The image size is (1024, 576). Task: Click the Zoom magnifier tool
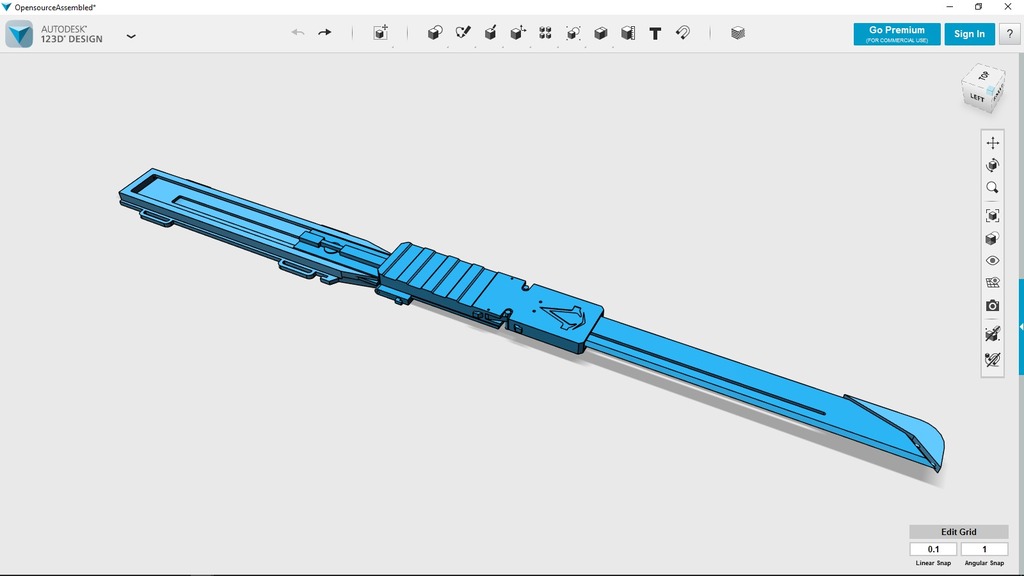[992, 188]
